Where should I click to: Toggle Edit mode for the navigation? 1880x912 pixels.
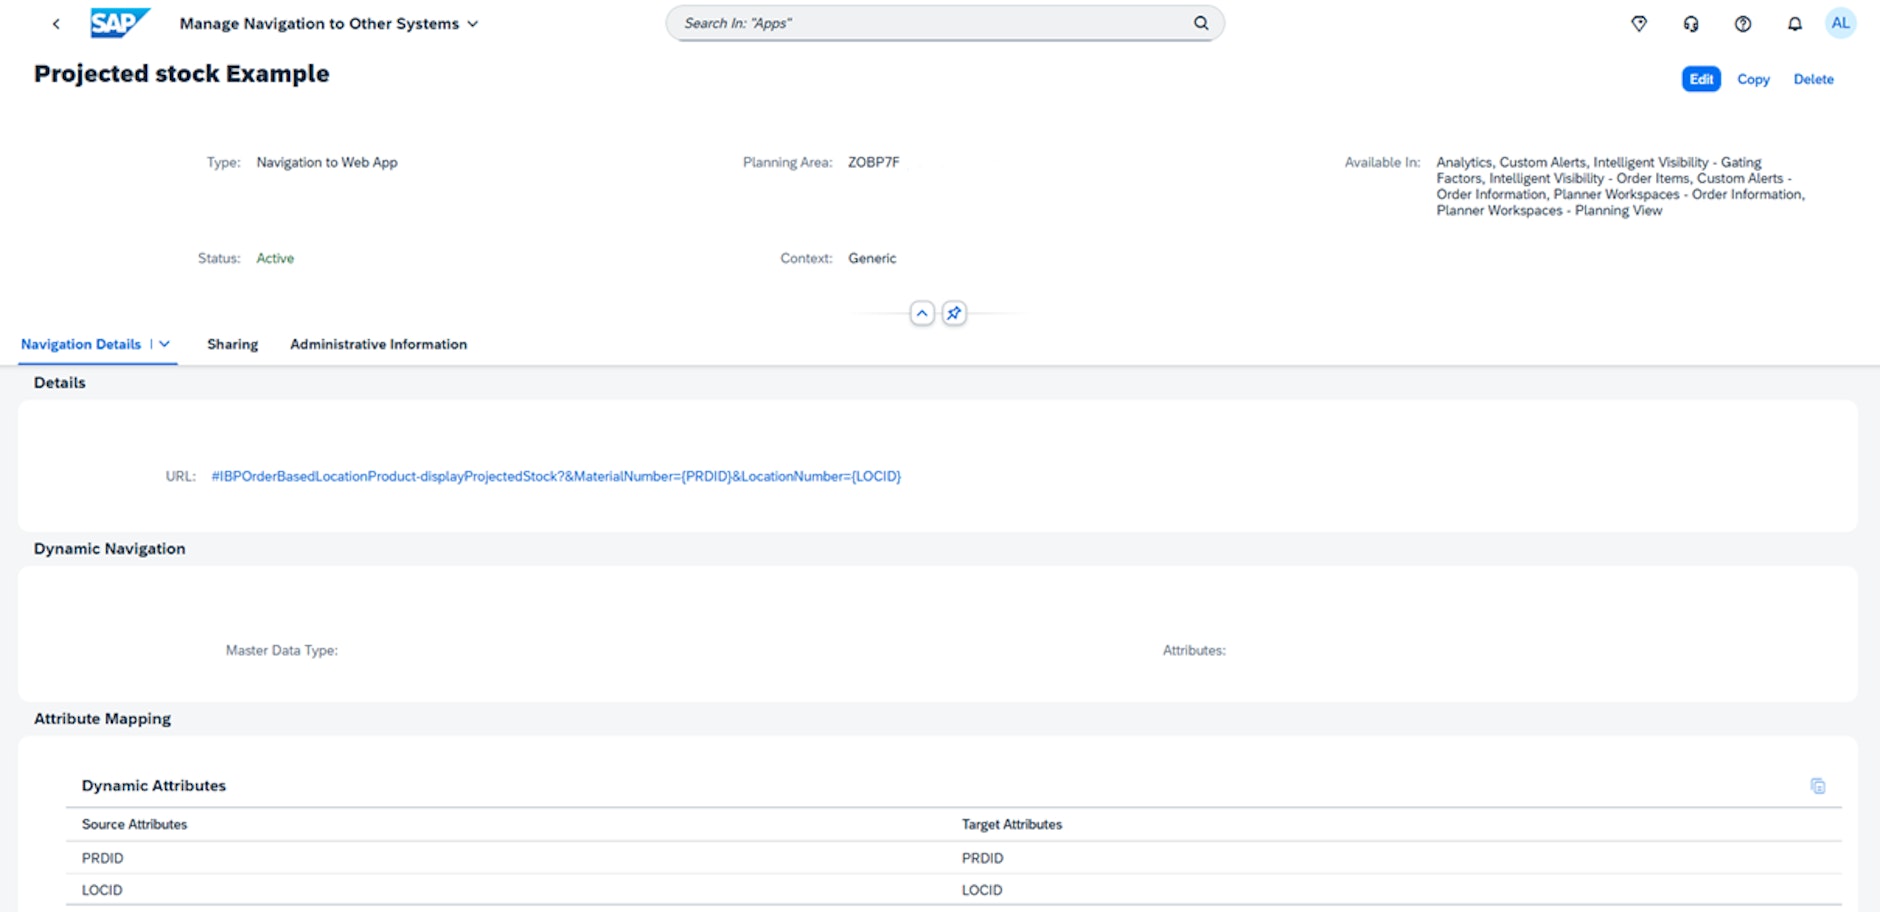click(x=1701, y=78)
